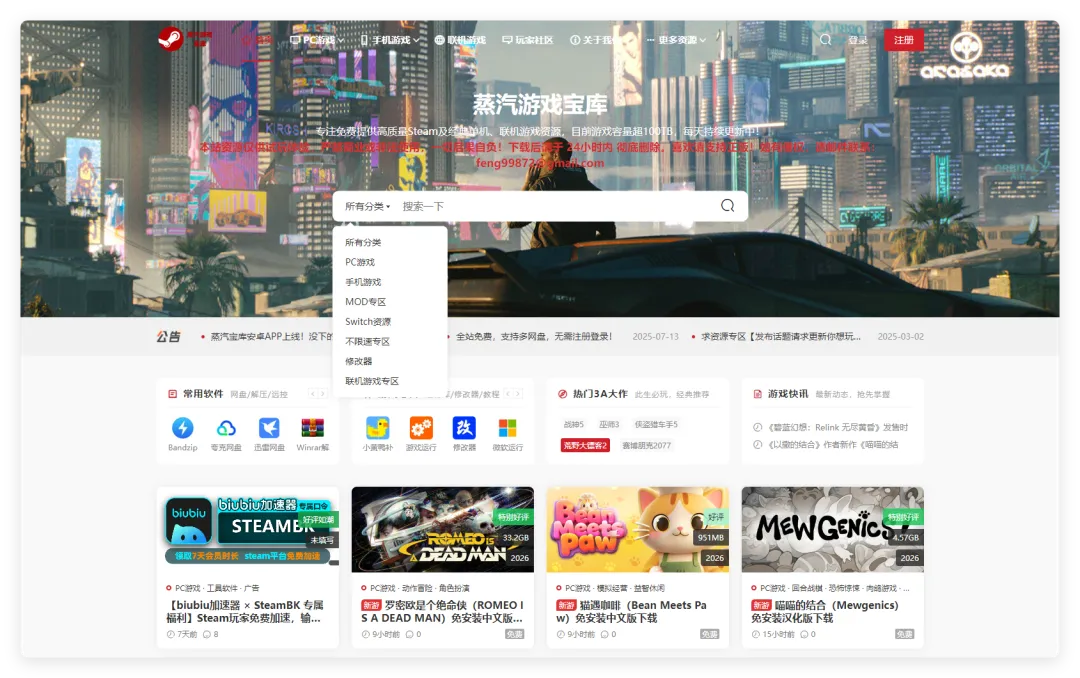Click the red 注册 register button
Viewport: 1080px width, 678px height.
click(904, 40)
